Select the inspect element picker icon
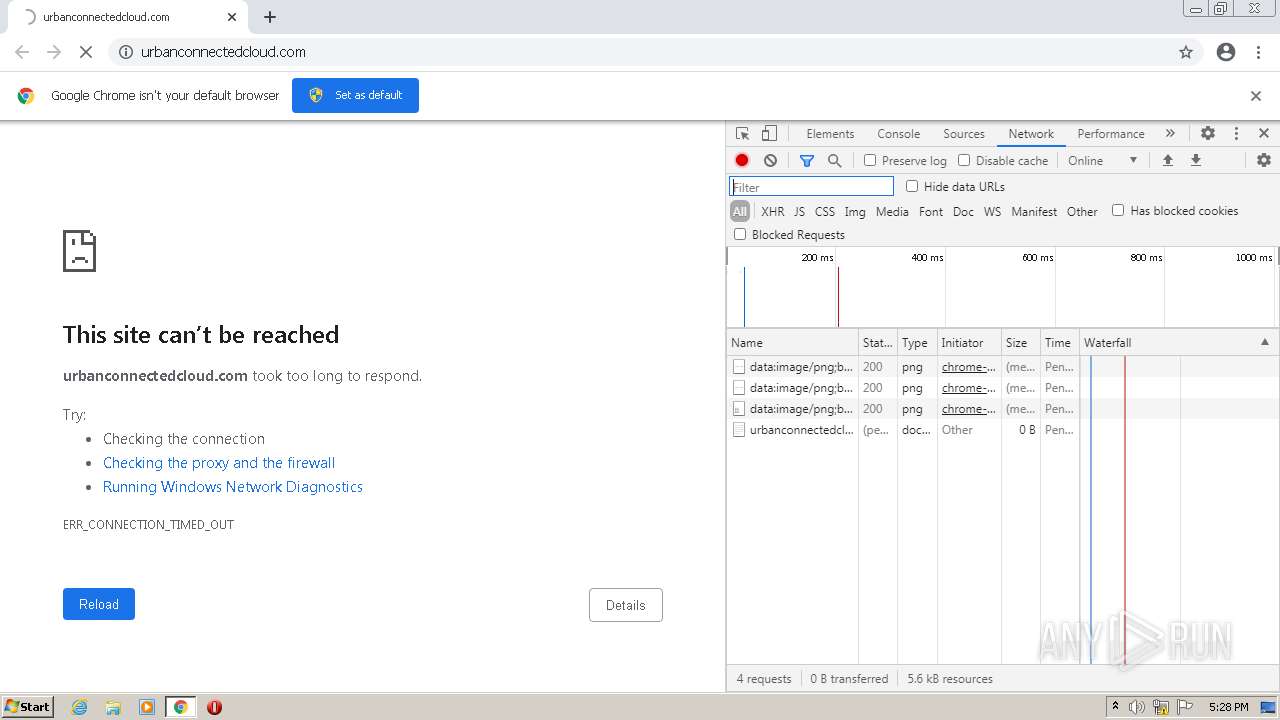The image size is (1280, 720). coord(742,133)
